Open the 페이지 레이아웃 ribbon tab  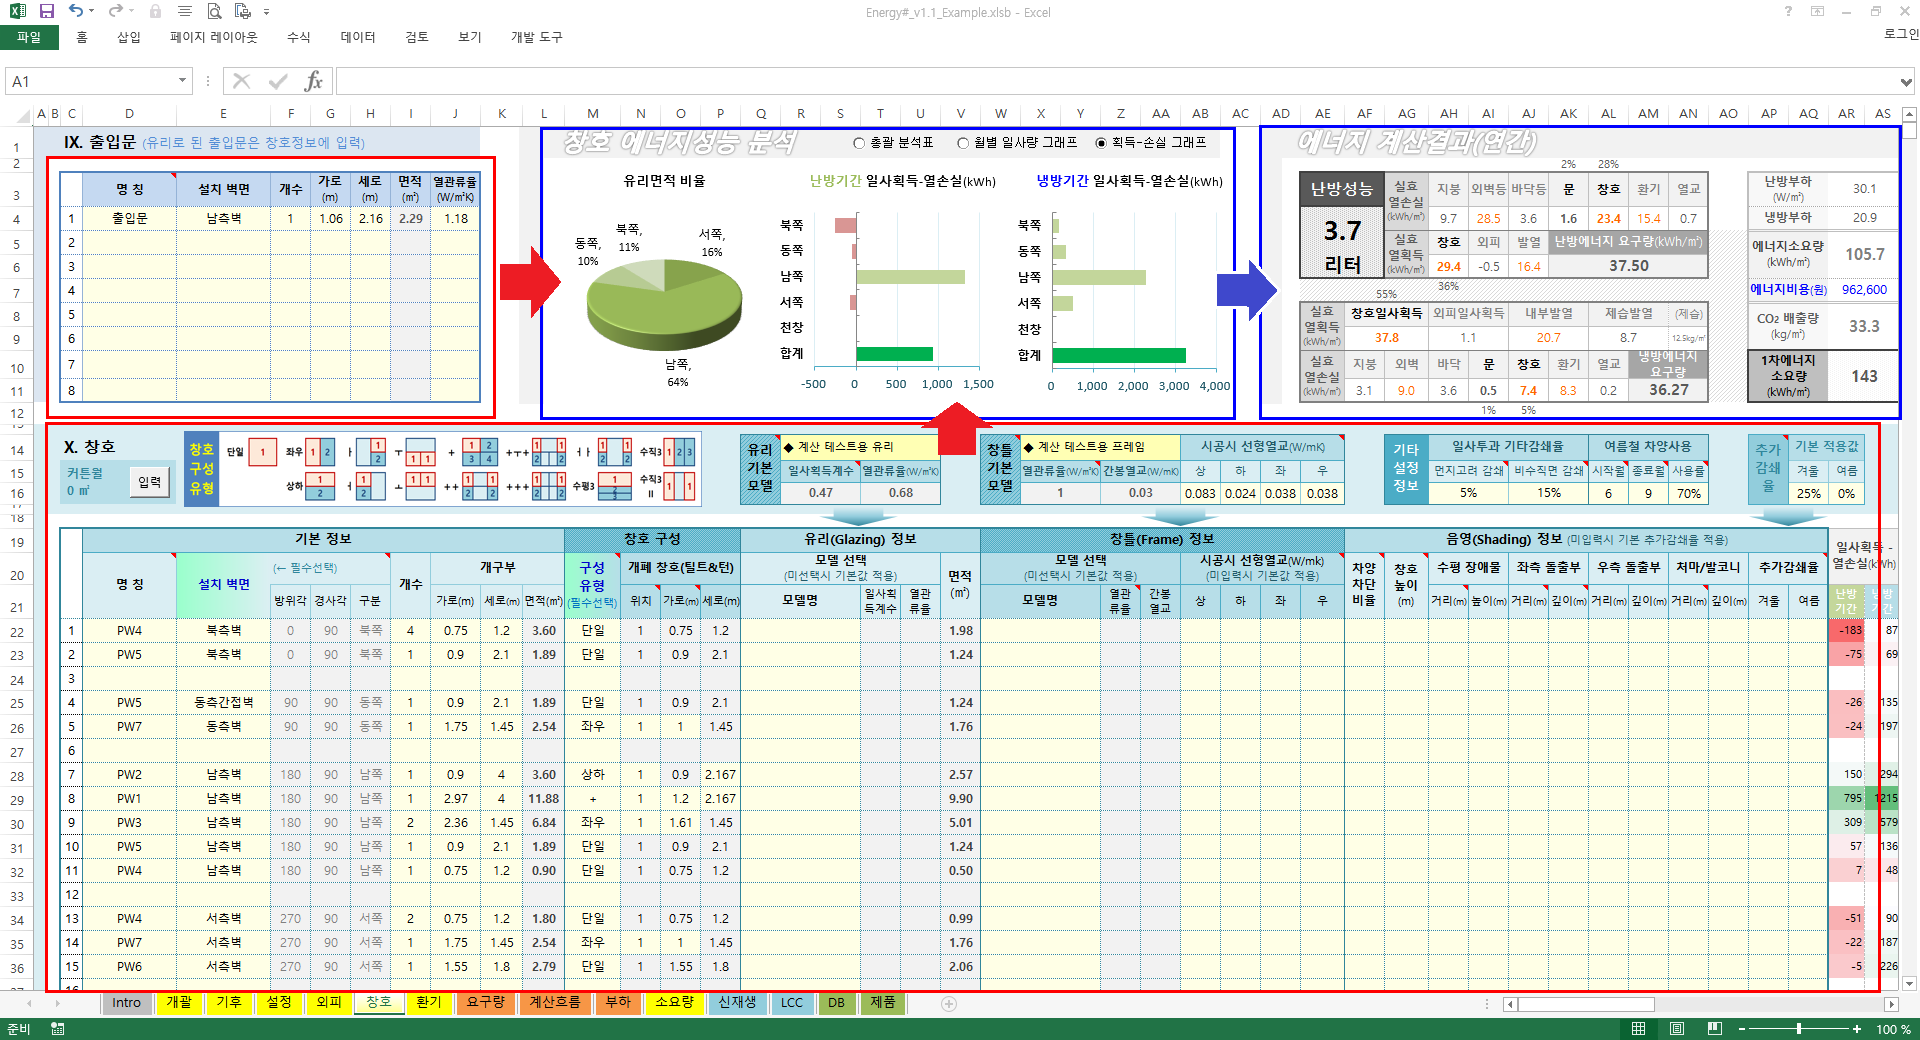point(213,37)
